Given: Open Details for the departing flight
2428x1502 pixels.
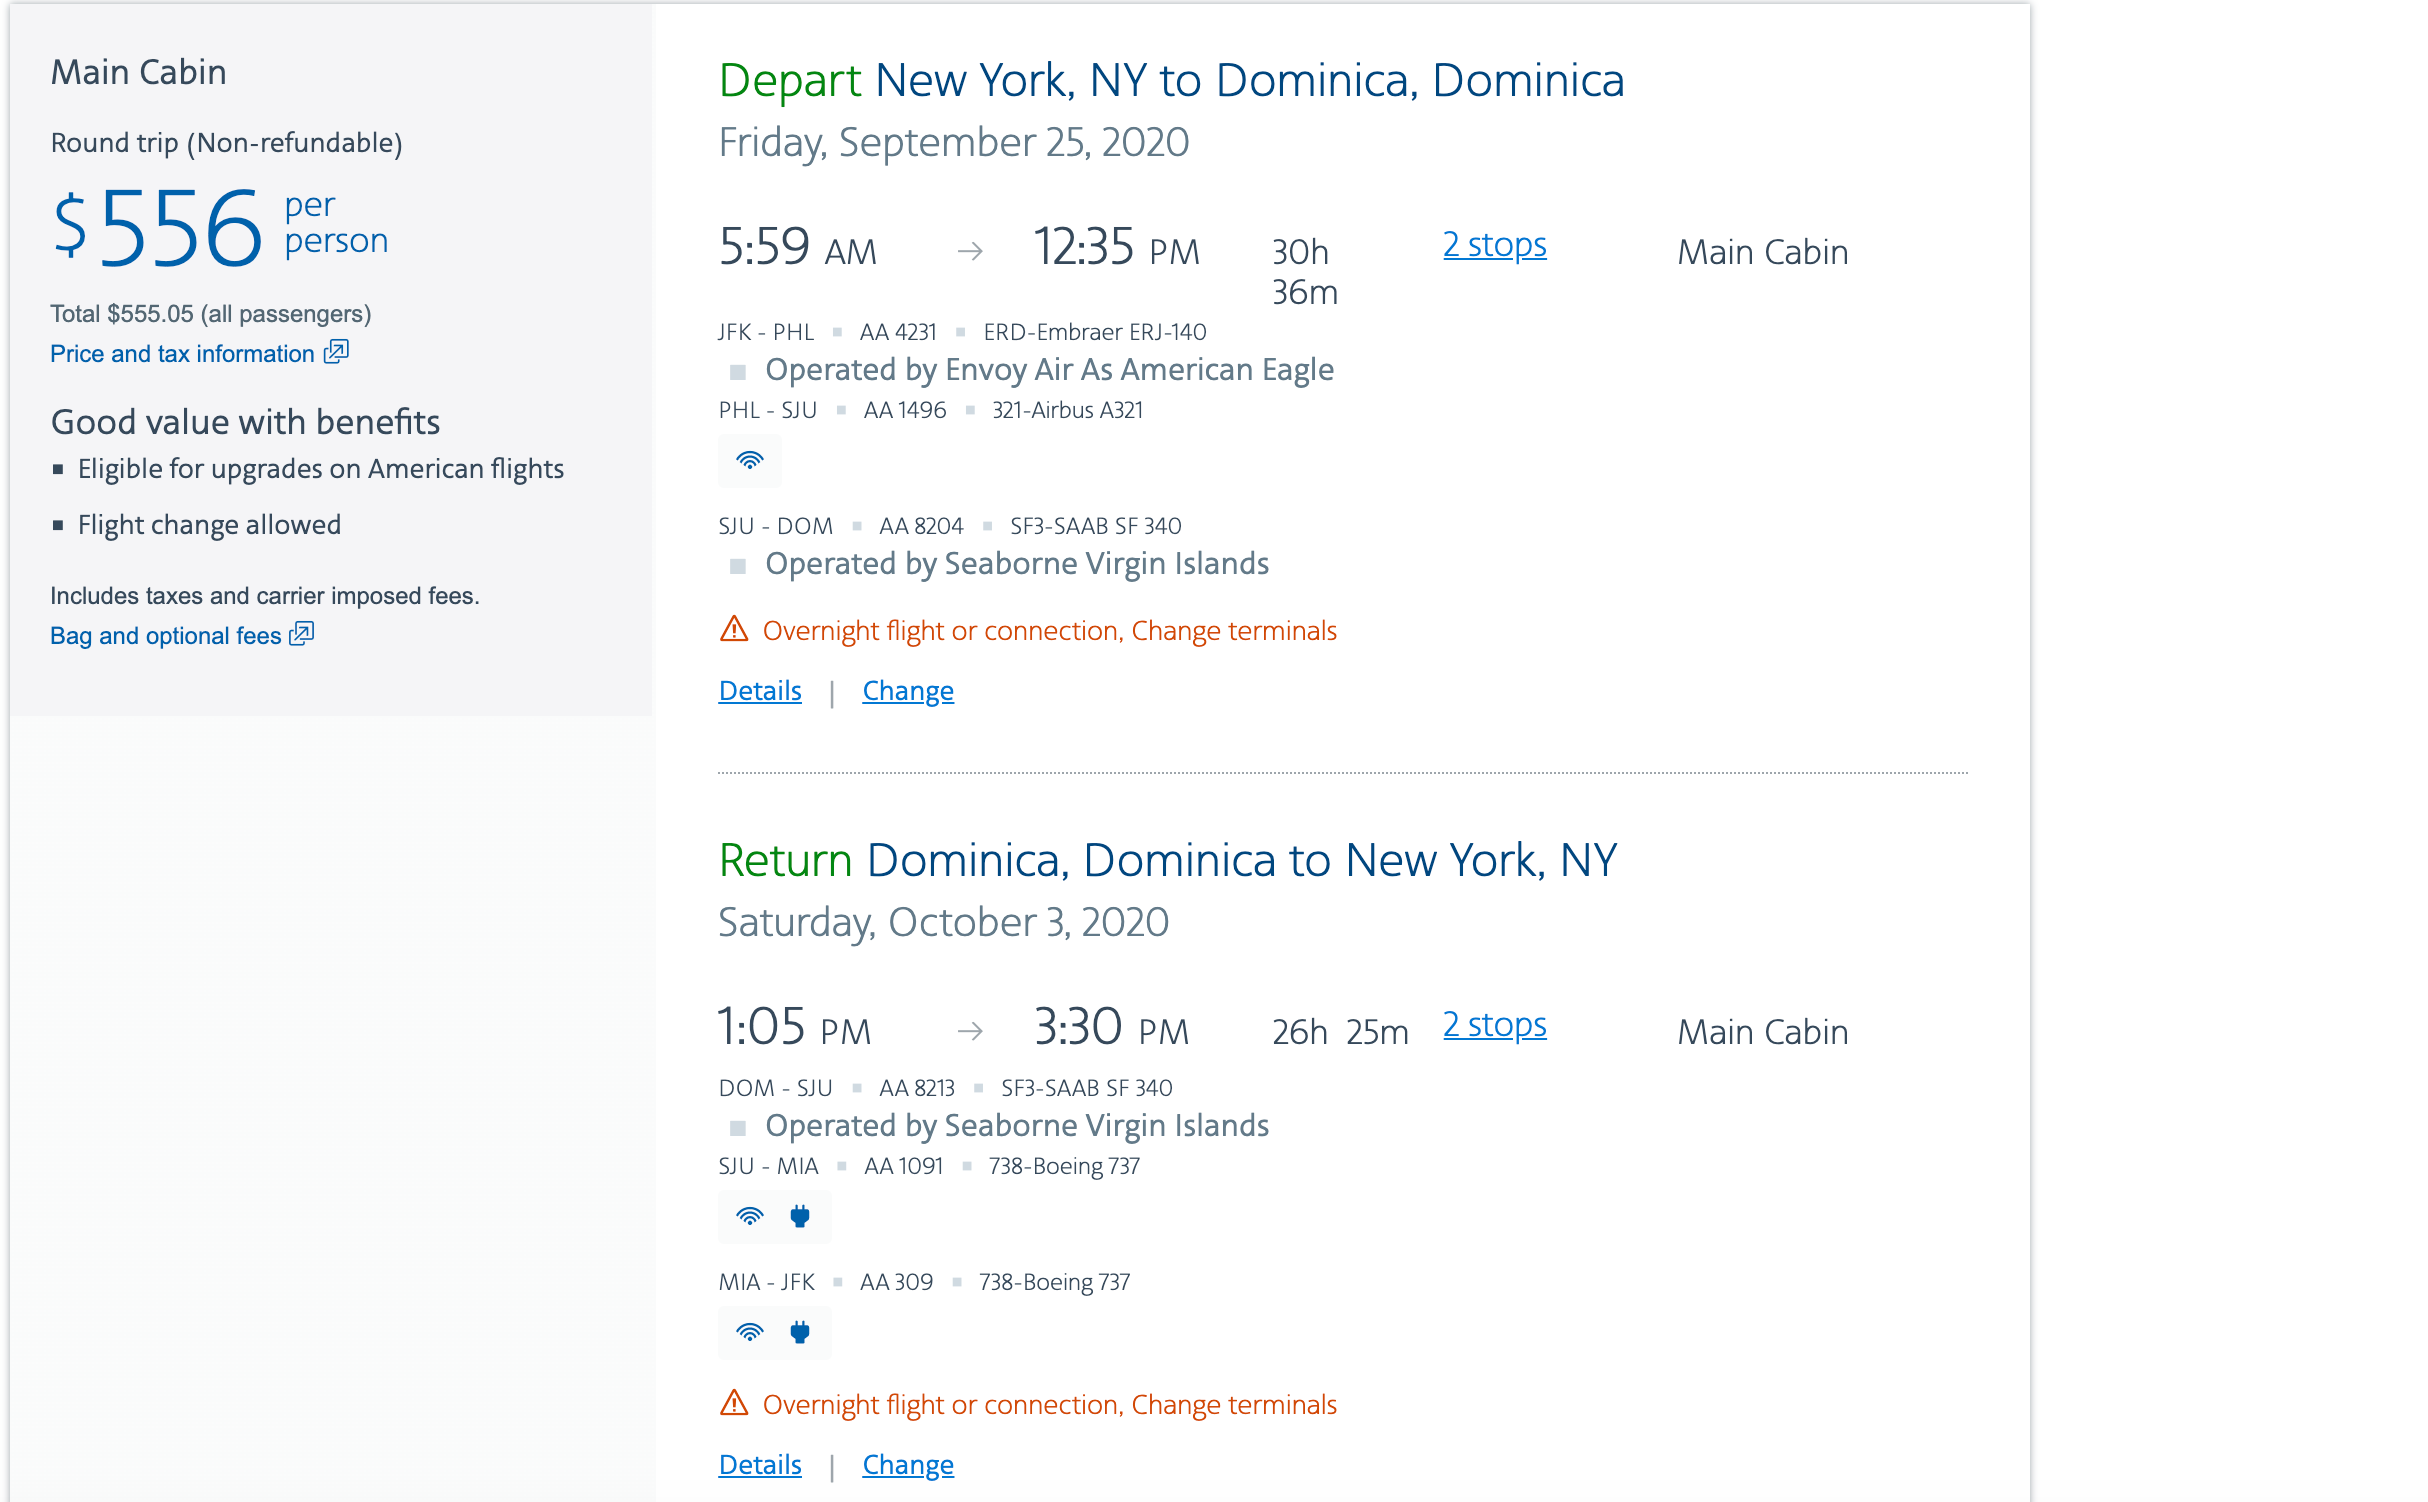Looking at the screenshot, I should pos(760,691).
